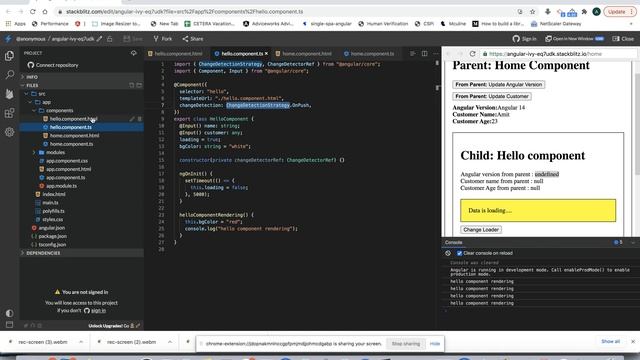Collapse the project panel cloud icon
The height and width of the screenshot is (360, 640).
click(133, 53)
